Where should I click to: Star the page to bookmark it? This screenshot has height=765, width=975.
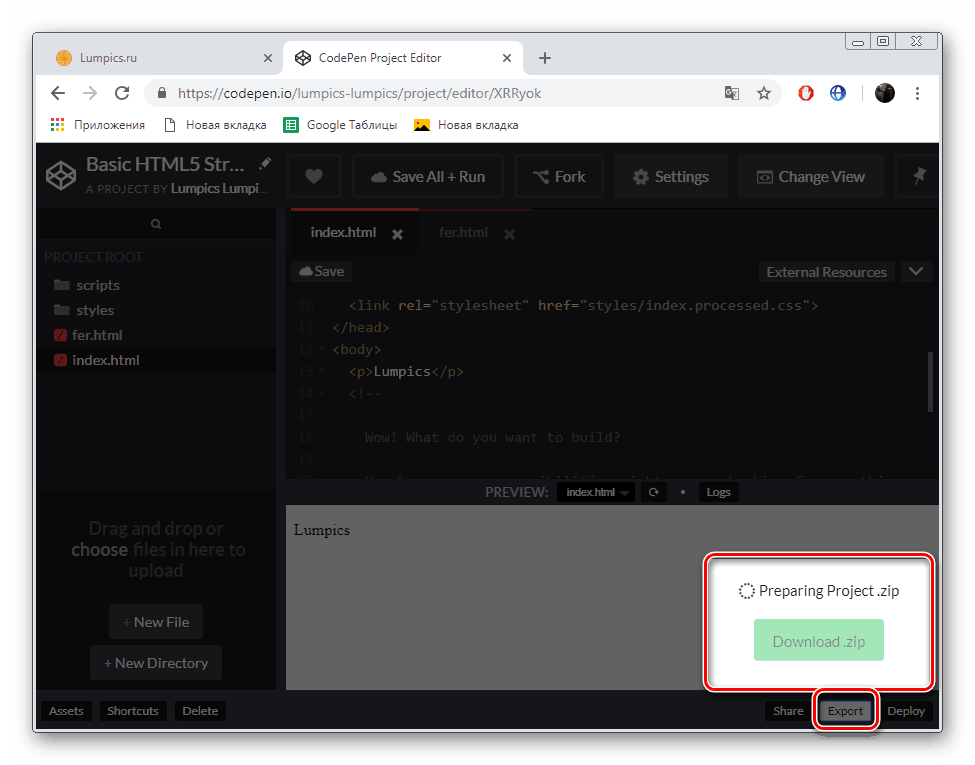tap(764, 92)
